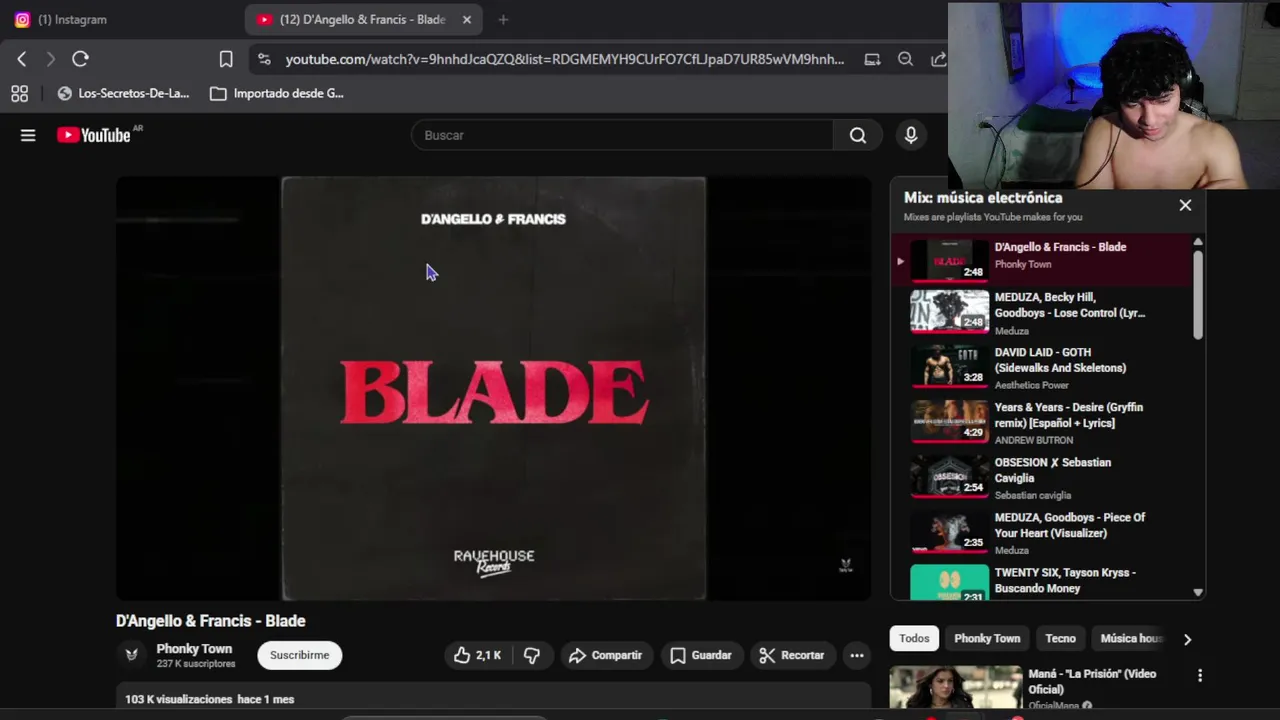1280x720 pixels.
Task: Open site information icon in address bar
Action: tap(264, 59)
